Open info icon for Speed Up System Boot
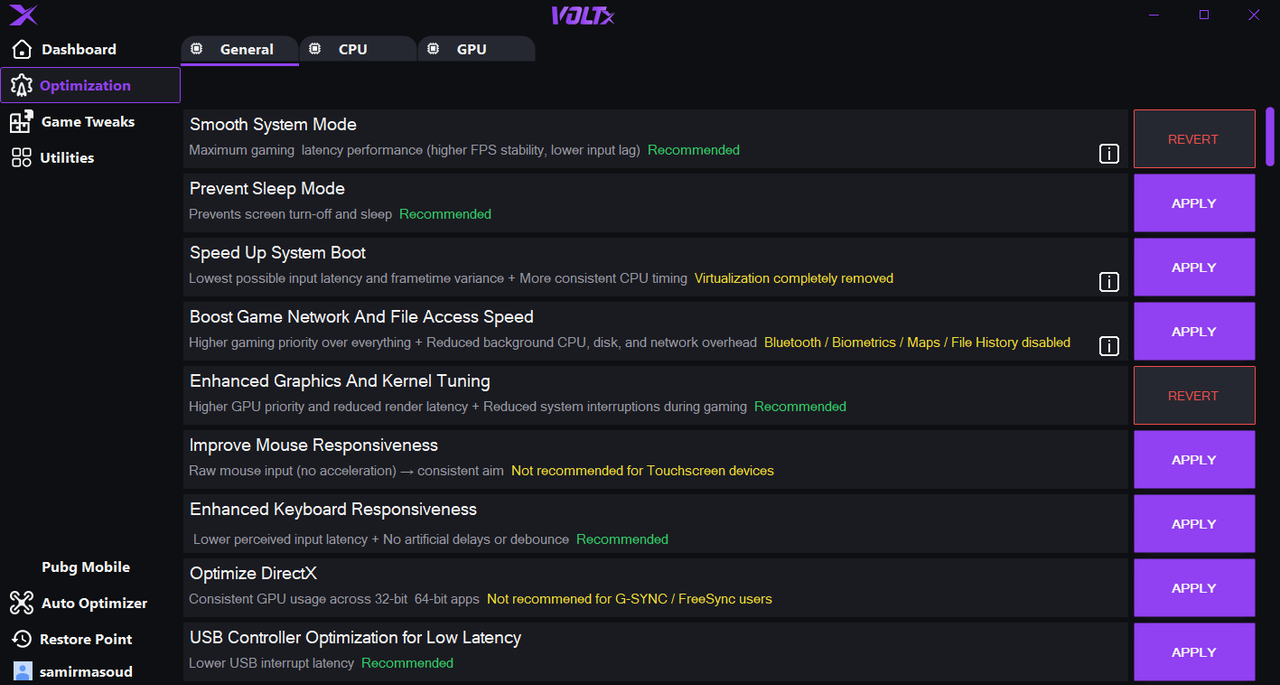This screenshot has width=1280, height=685. 1109,282
